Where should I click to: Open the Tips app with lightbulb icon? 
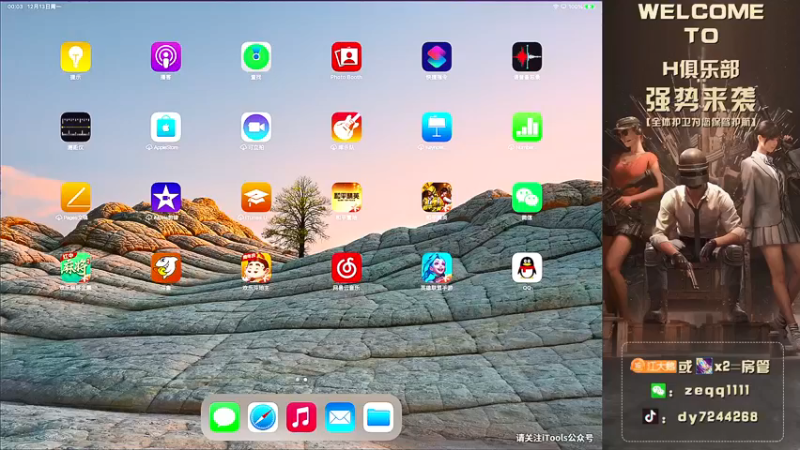click(76, 57)
